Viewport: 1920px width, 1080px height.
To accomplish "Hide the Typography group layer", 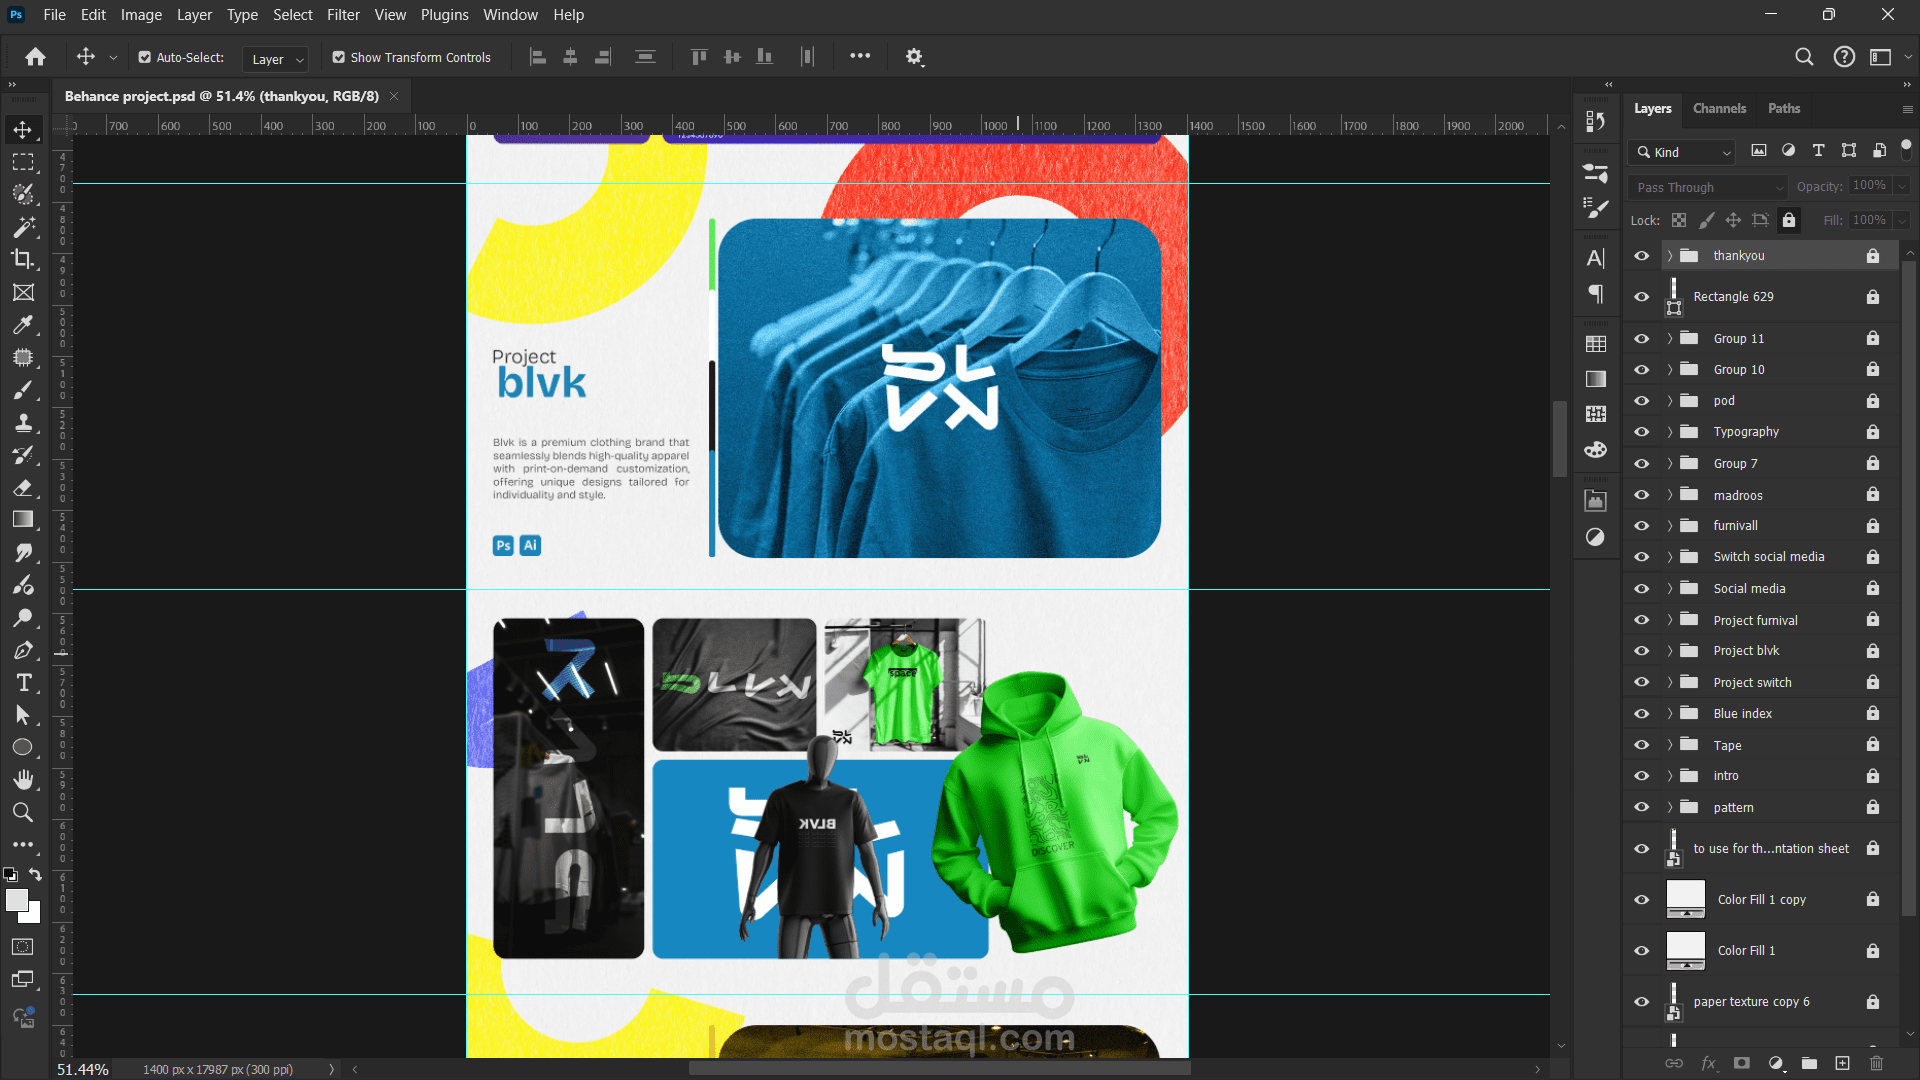I will coord(1641,432).
